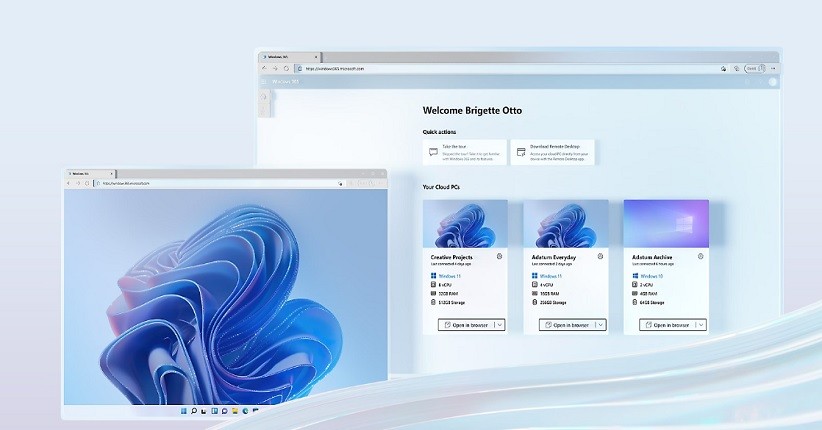
Task: Open Chat in the Cloud PC taskbar
Action: [x=224, y=411]
